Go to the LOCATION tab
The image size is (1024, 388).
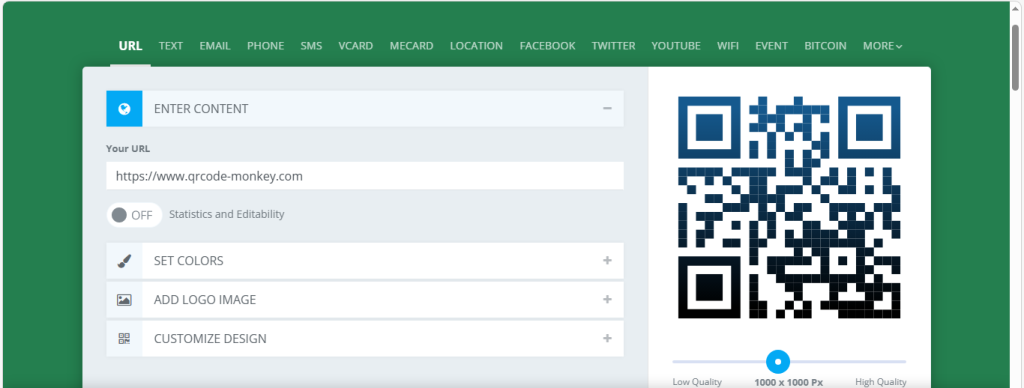[476, 46]
